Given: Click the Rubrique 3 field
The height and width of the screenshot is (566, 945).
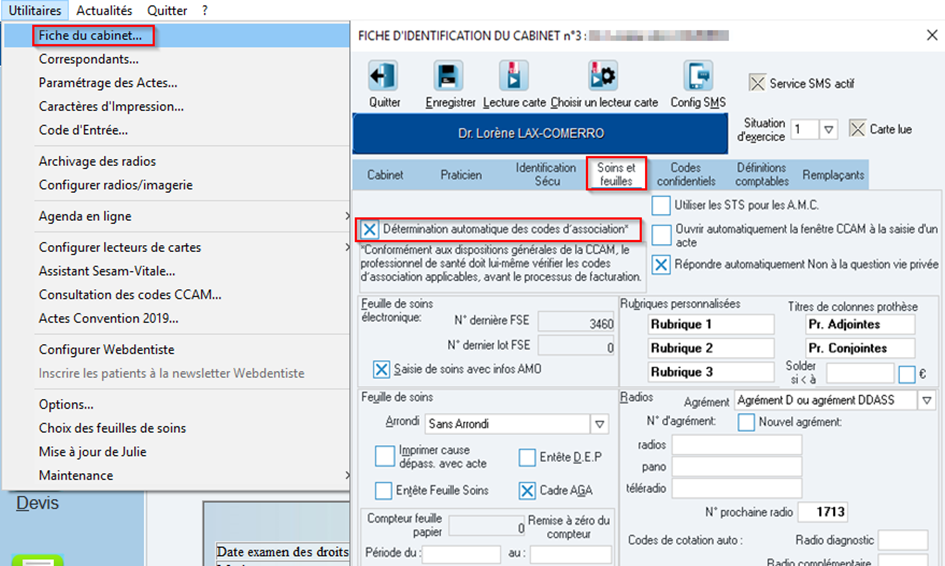Looking at the screenshot, I should click(711, 372).
